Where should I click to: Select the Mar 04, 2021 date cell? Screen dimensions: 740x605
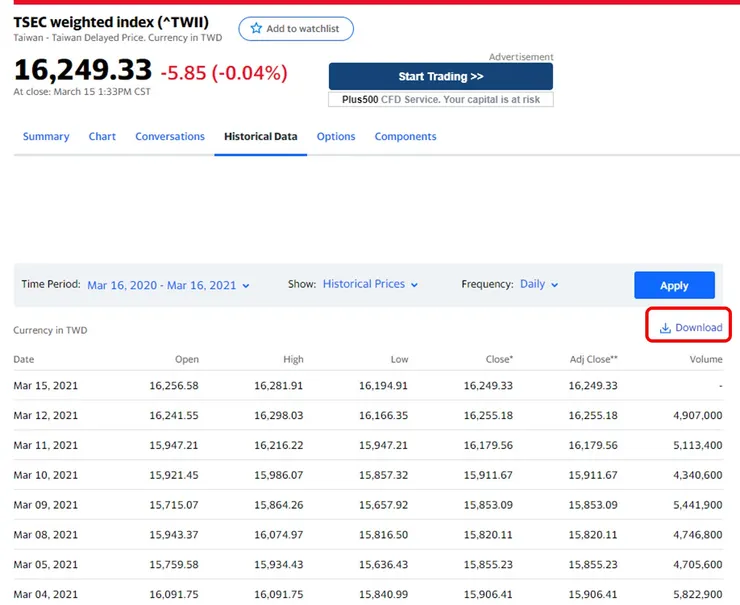(x=46, y=594)
